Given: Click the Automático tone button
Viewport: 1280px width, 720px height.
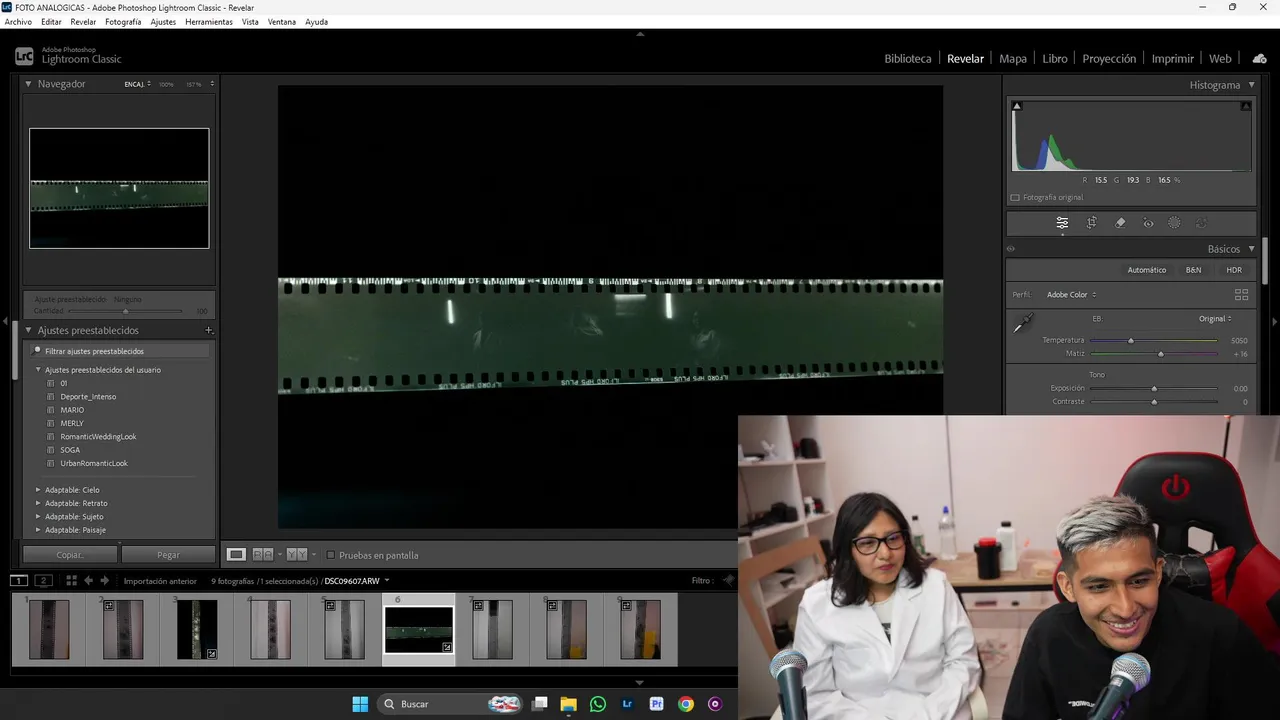Looking at the screenshot, I should [x=1147, y=270].
